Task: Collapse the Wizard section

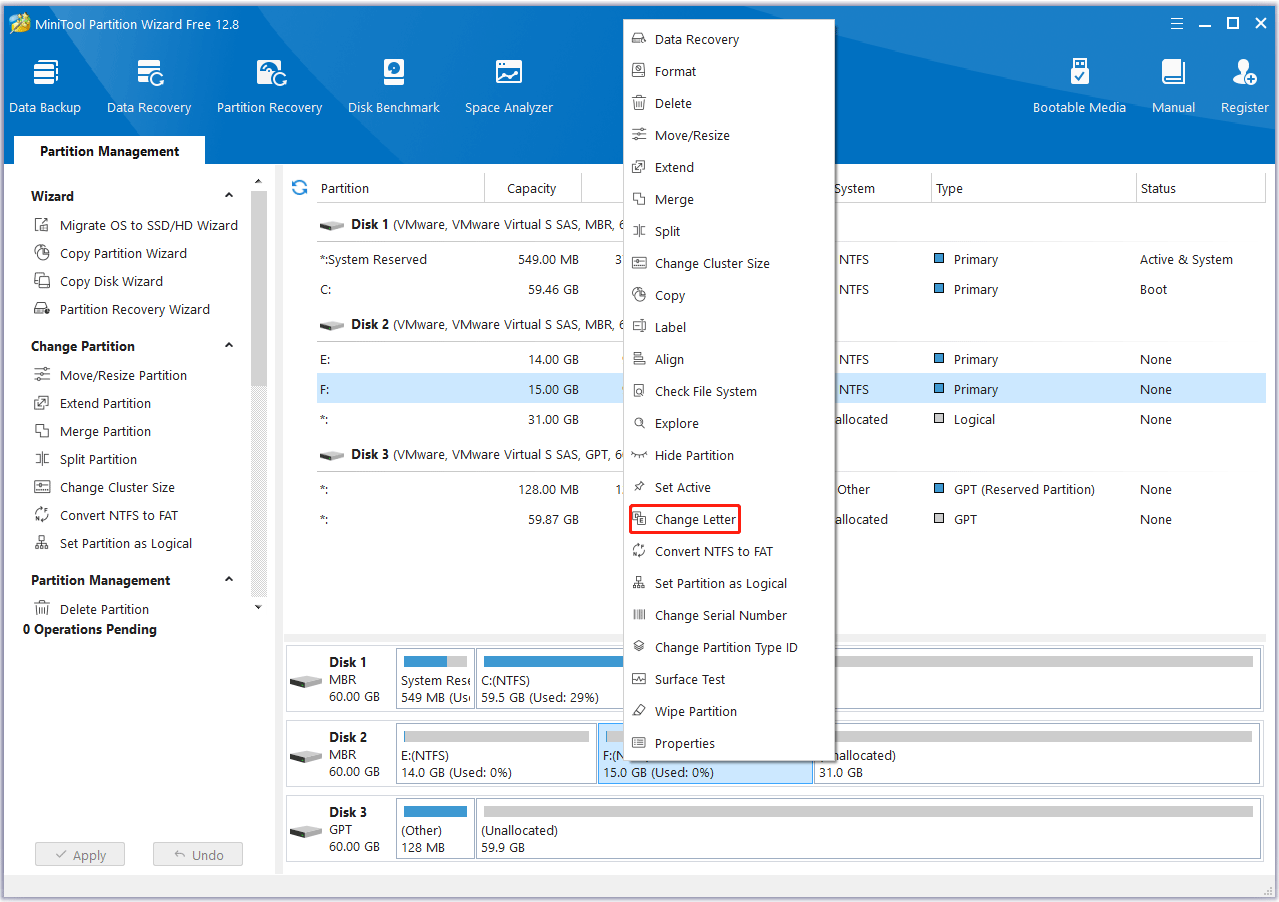Action: [228, 195]
